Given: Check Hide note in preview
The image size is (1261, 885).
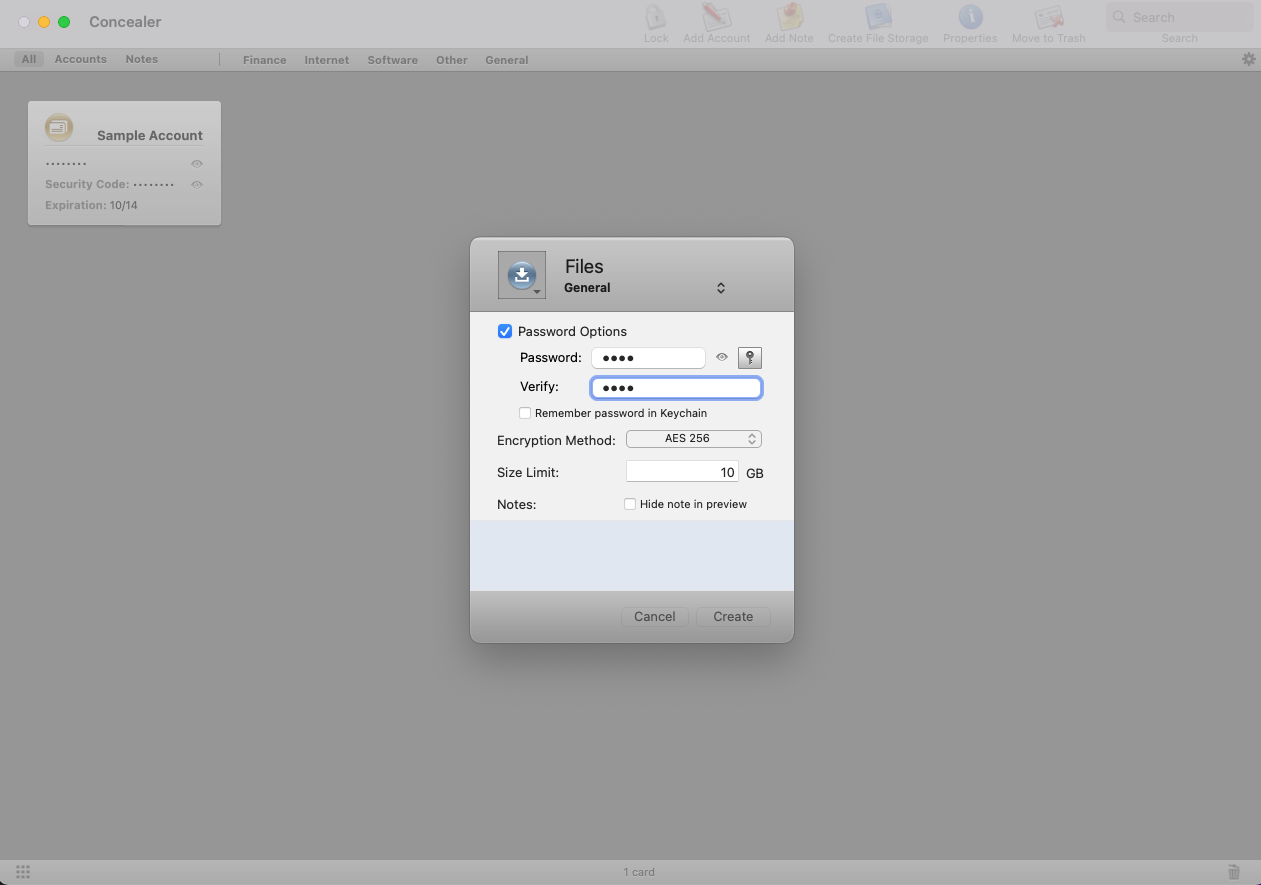Looking at the screenshot, I should tap(630, 504).
